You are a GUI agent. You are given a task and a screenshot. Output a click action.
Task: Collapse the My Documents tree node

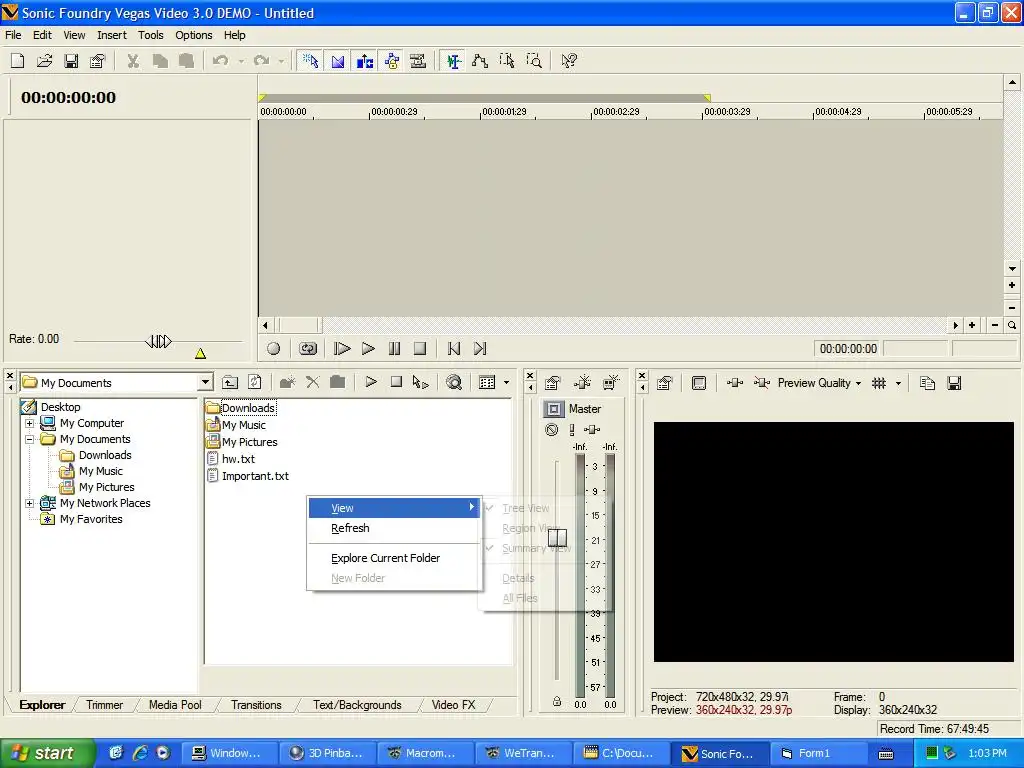click(x=29, y=440)
